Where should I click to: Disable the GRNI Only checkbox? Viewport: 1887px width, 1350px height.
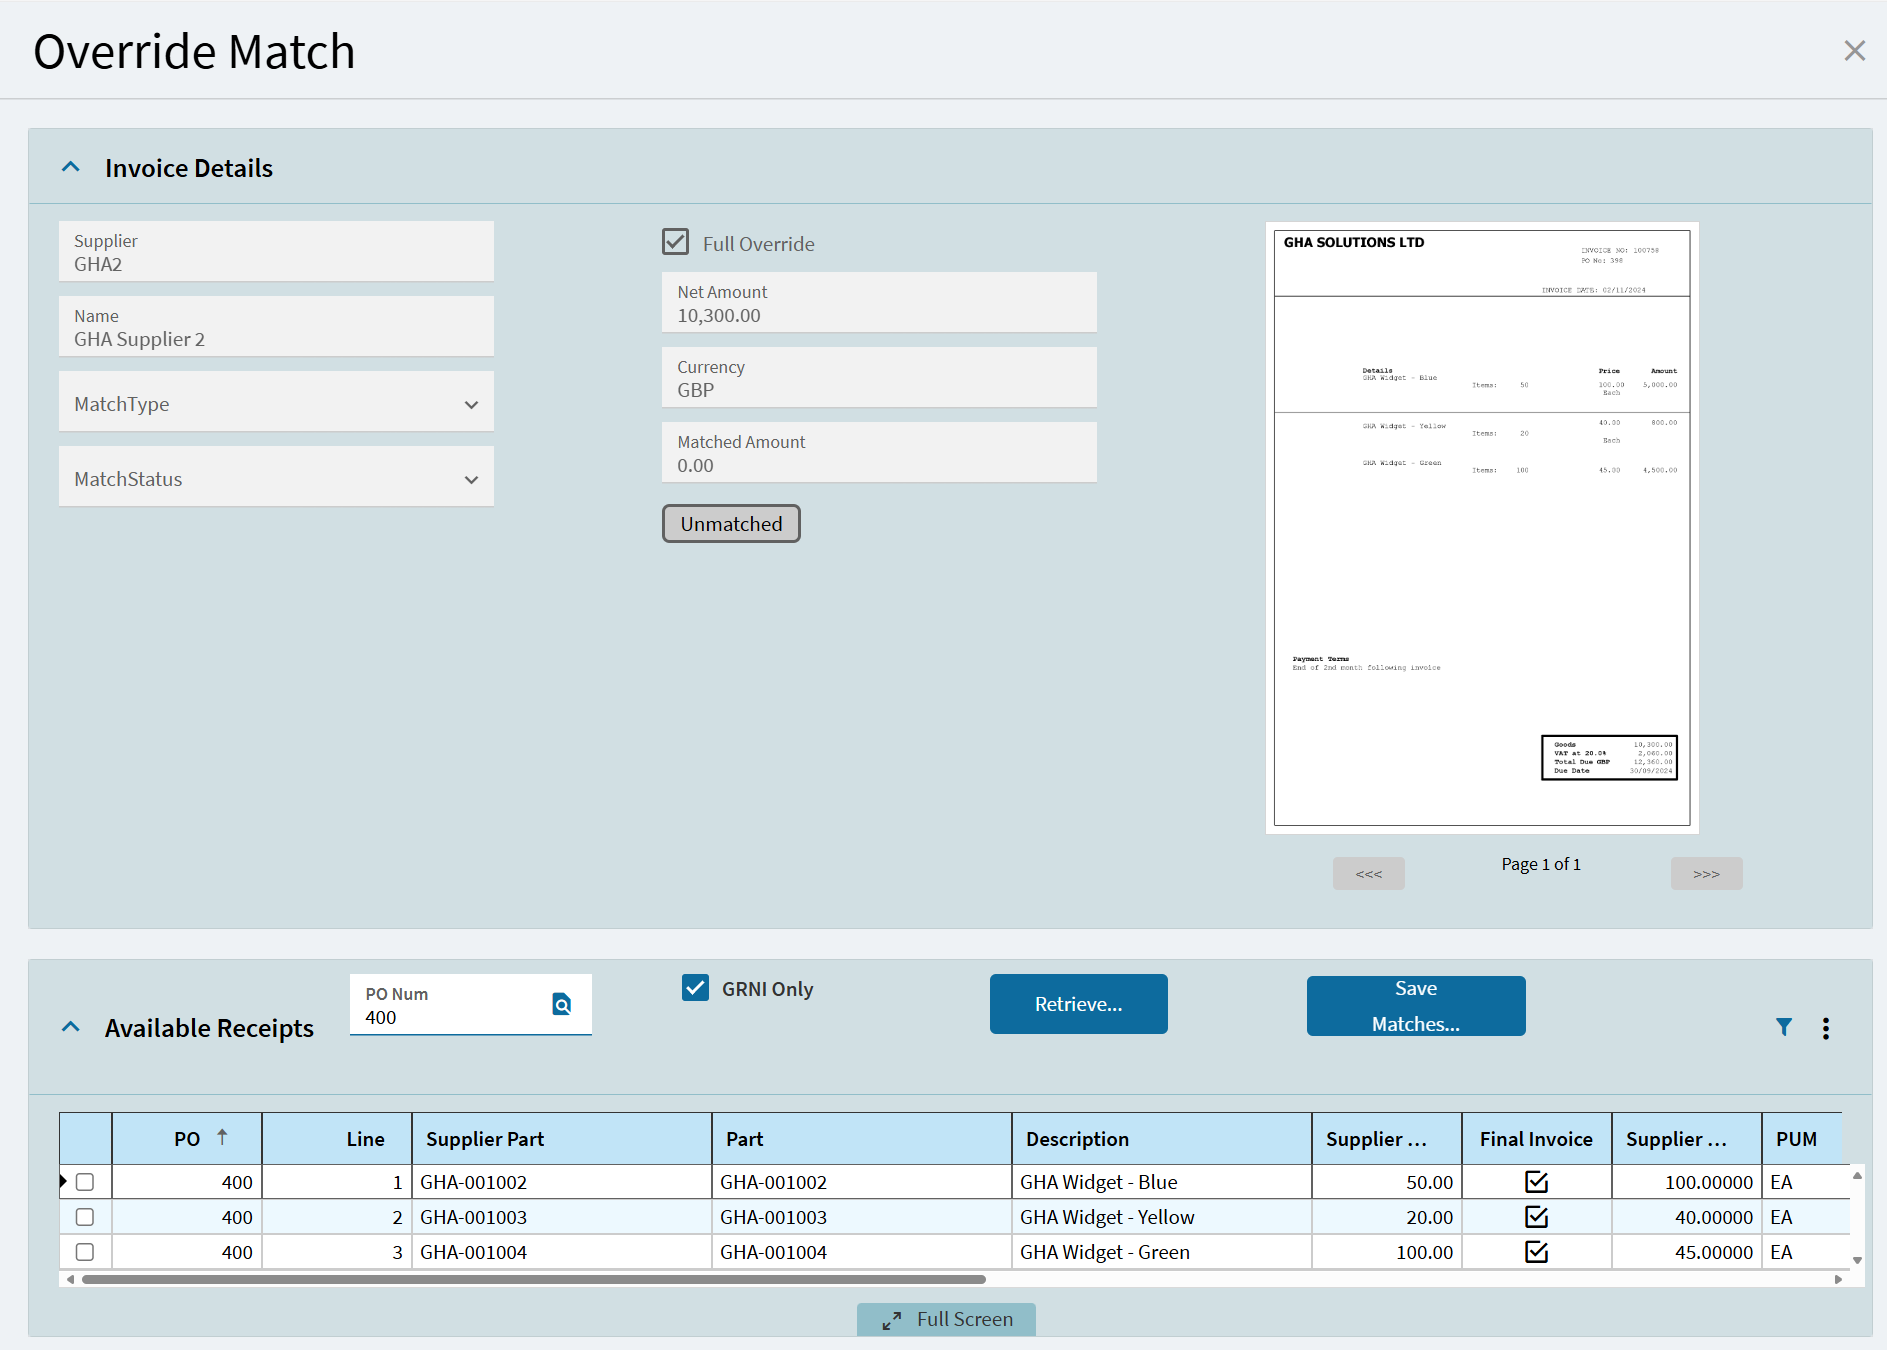[695, 988]
